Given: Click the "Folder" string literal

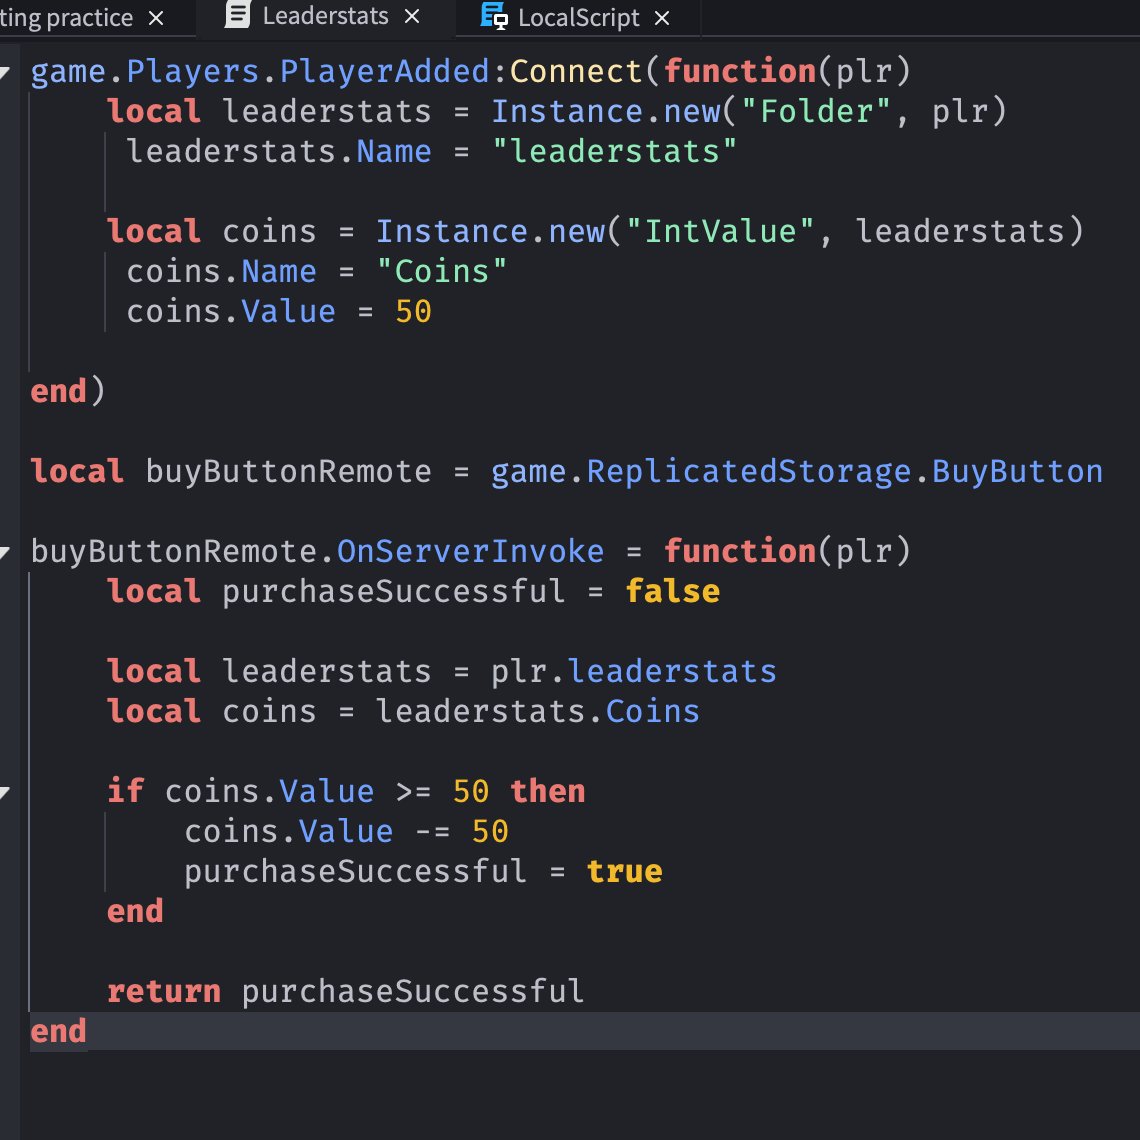Looking at the screenshot, I should coord(816,112).
